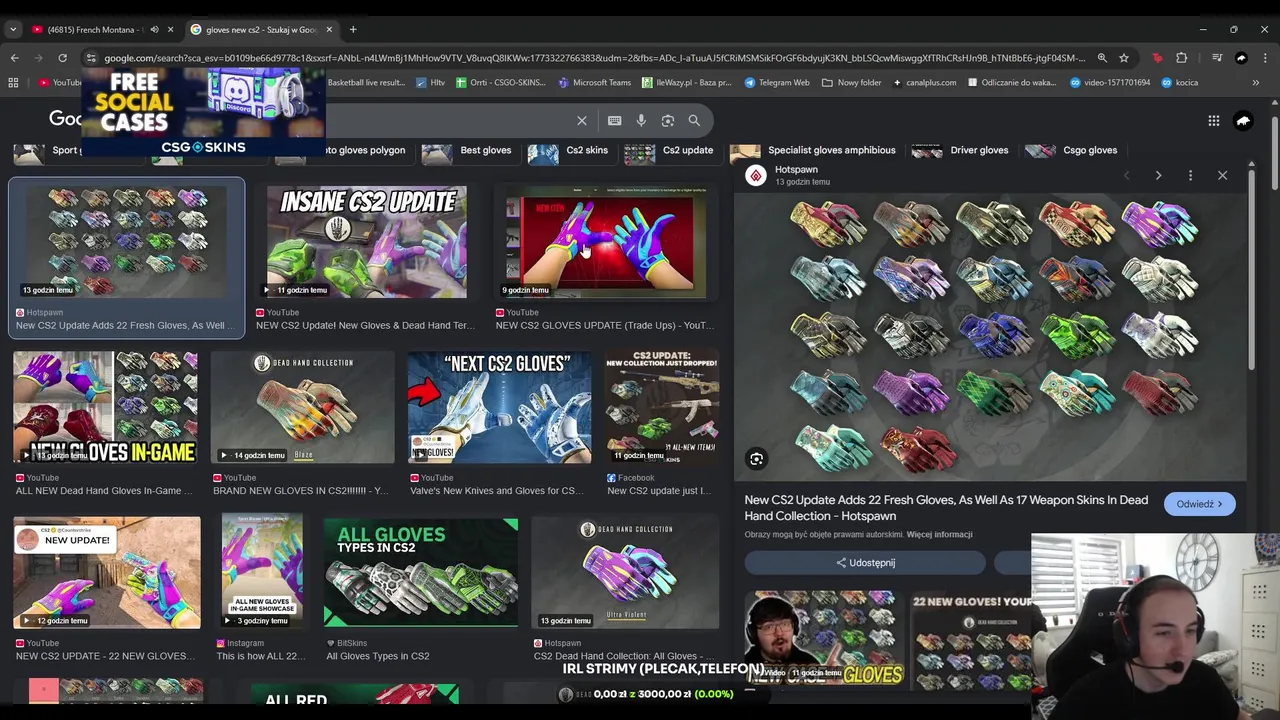This screenshot has height=720, width=1280.
Task: Close the 'gloves new cs2' Google tab
Action: [x=329, y=29]
